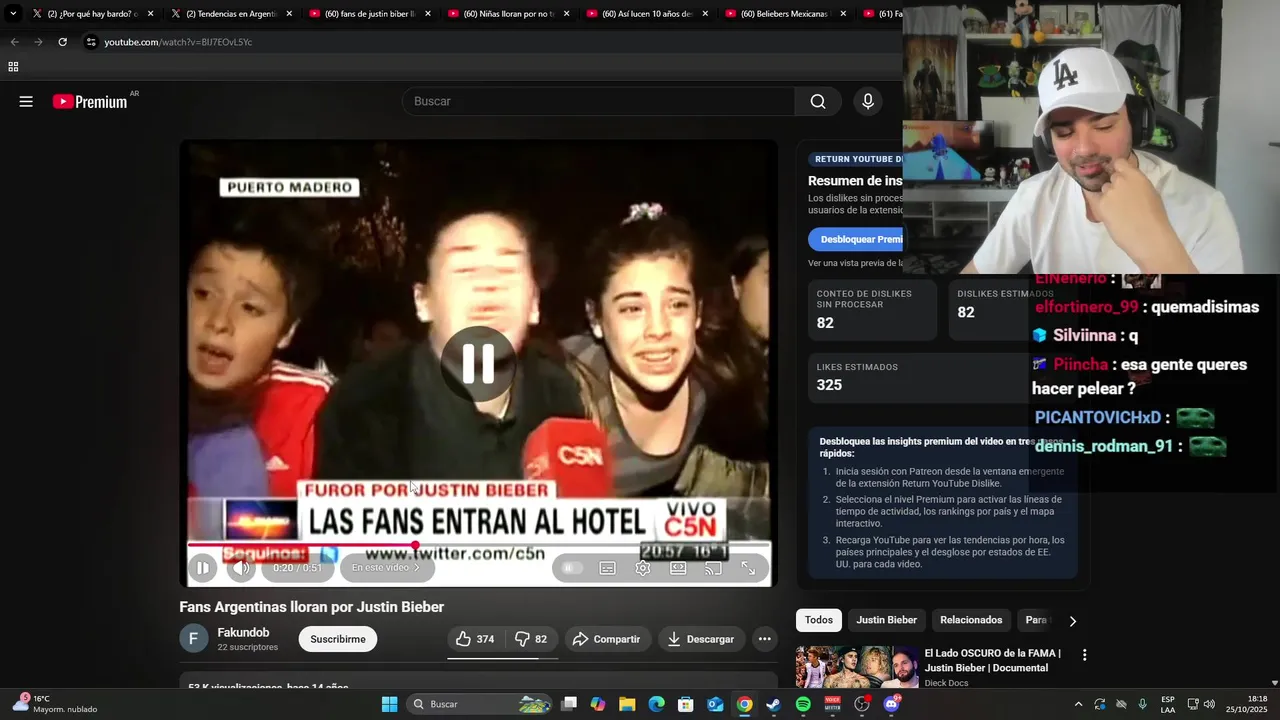Share the video via Compartir

(x=606, y=639)
